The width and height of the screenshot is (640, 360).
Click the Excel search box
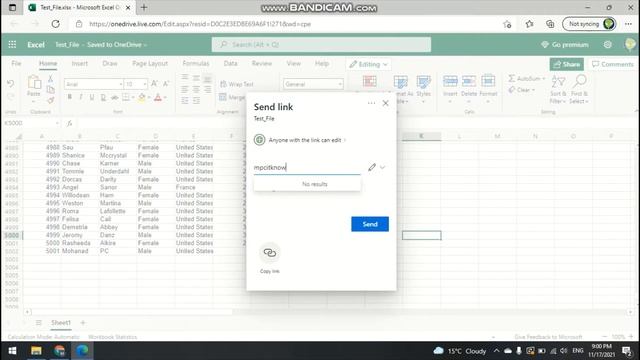pos(321,44)
